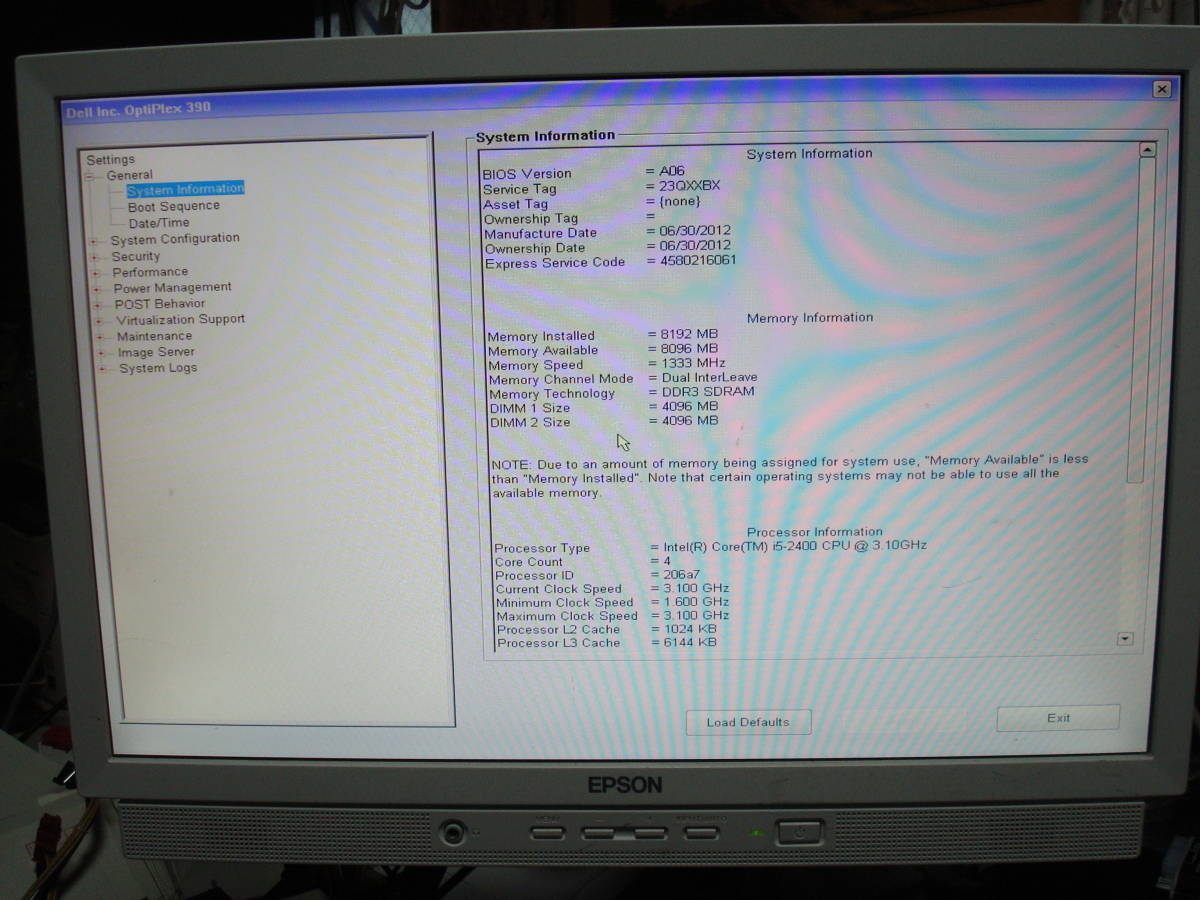Click the Core Count value '4'
1200x900 pixels.
pos(668,561)
